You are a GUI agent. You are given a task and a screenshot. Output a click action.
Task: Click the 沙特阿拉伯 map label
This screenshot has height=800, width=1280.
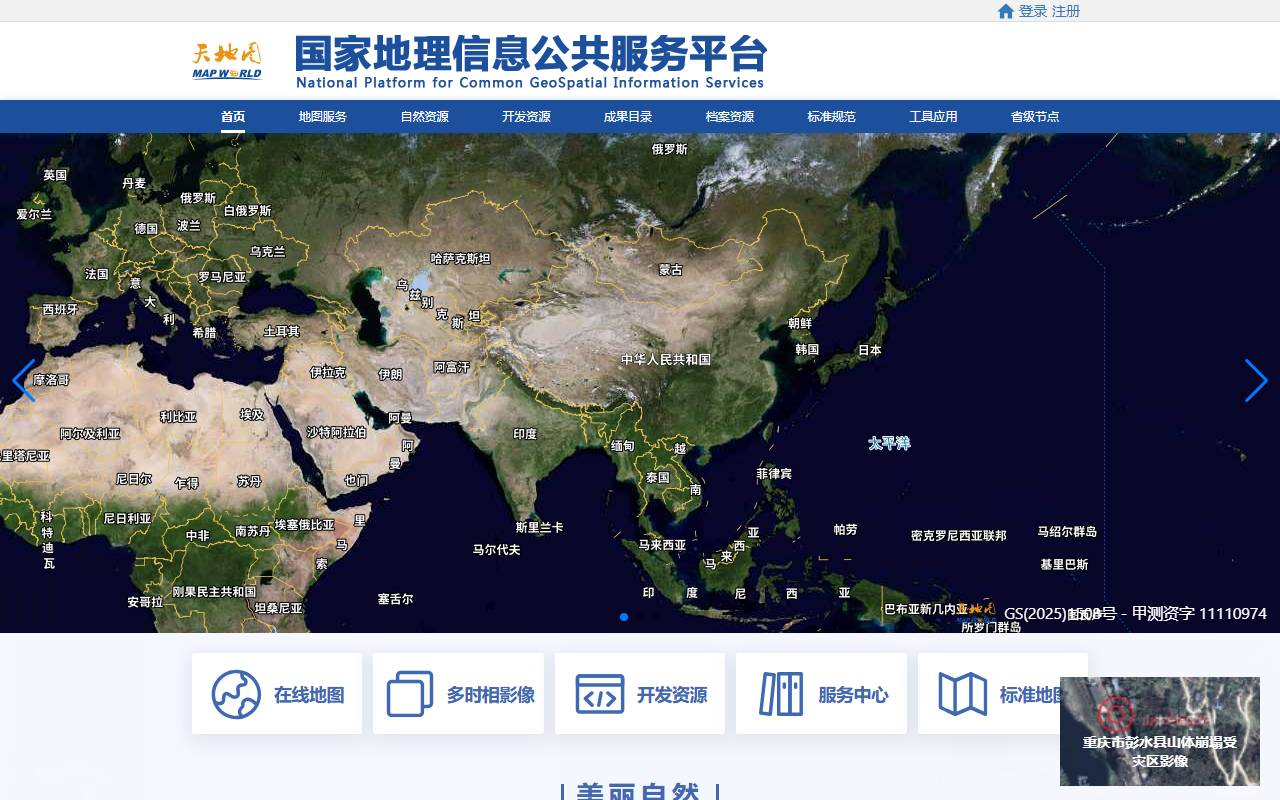(x=336, y=432)
